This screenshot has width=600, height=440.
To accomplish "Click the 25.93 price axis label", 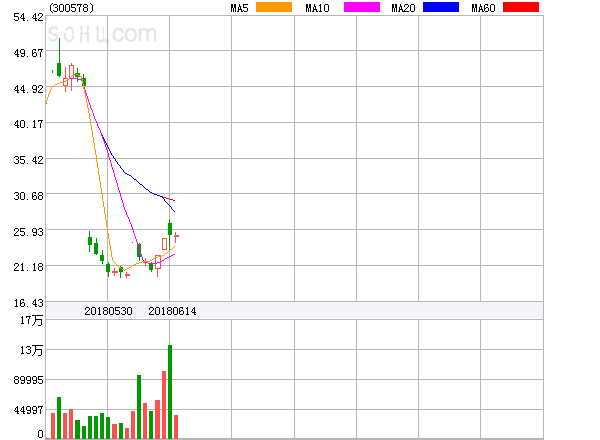I will pos(28,231).
